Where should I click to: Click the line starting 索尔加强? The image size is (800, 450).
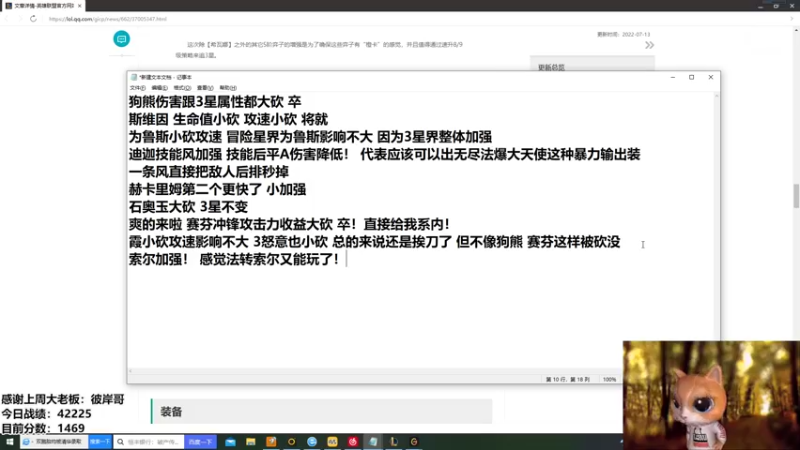(x=234, y=259)
